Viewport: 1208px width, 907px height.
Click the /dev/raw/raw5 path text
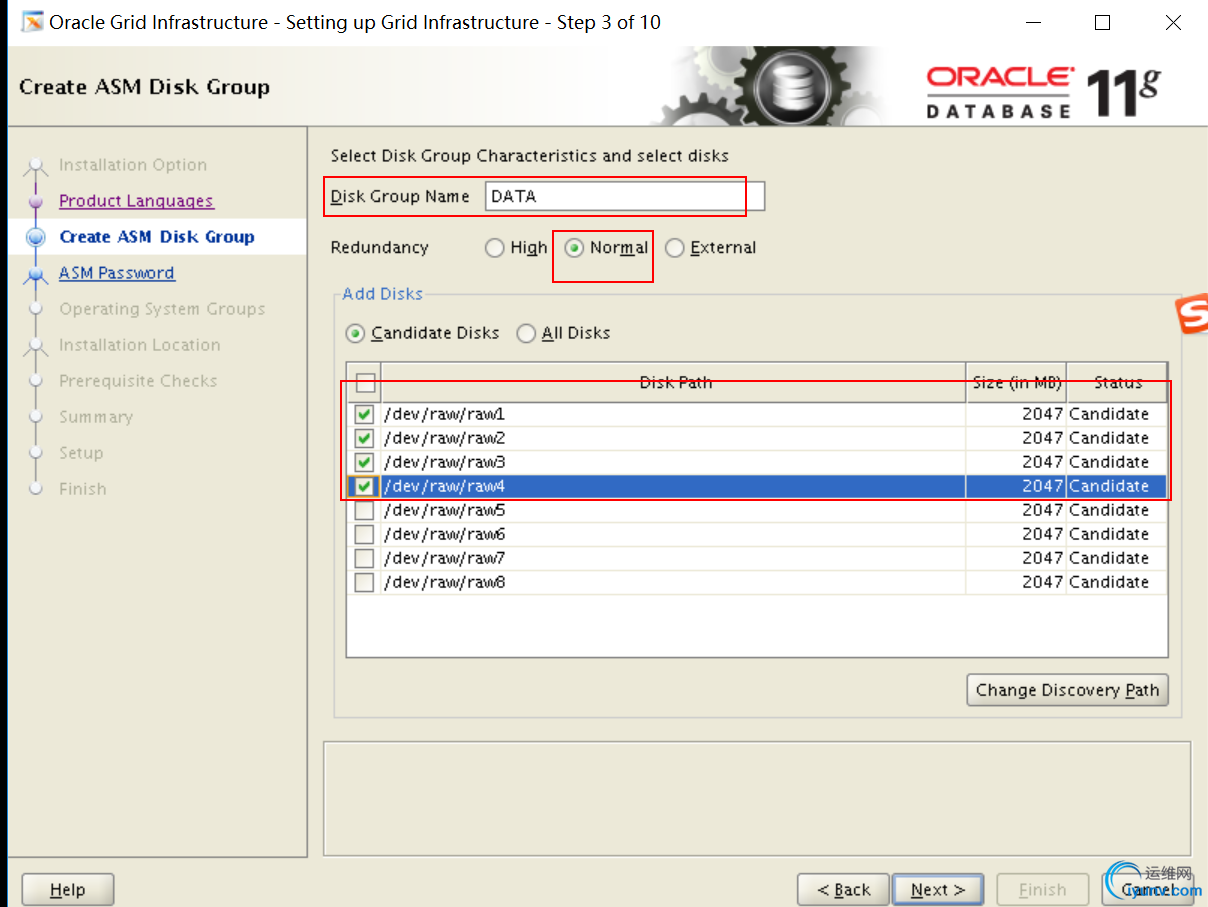tap(444, 510)
